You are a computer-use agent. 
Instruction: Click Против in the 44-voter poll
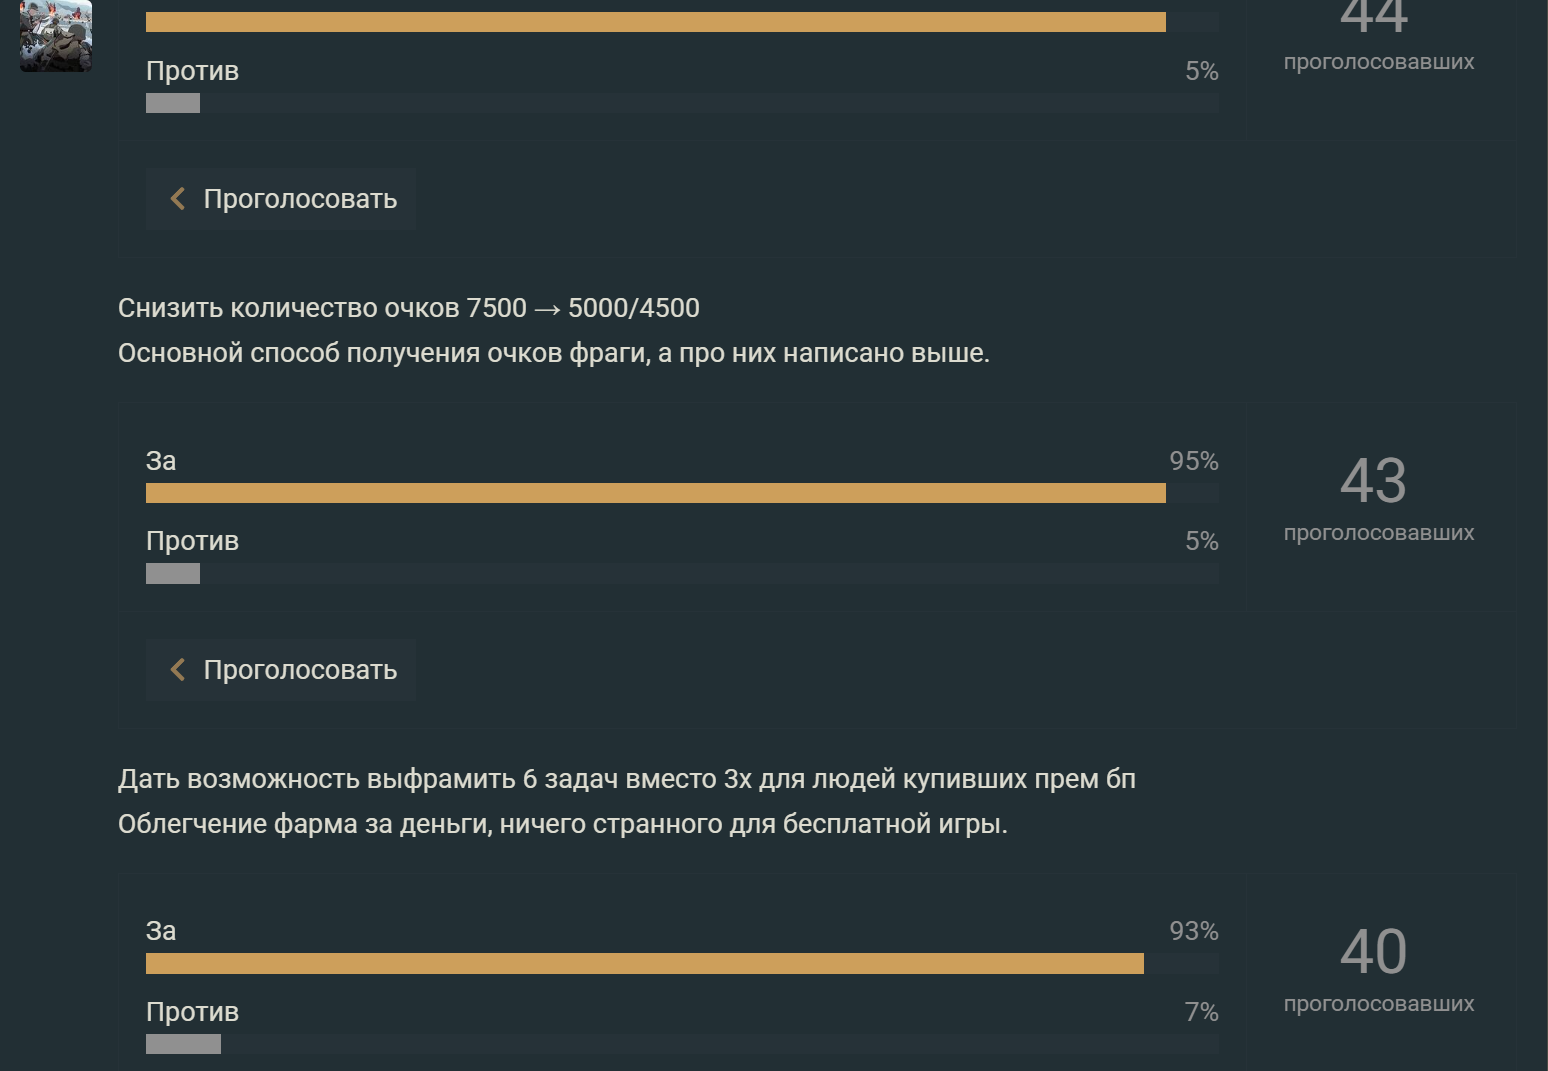[x=192, y=71]
